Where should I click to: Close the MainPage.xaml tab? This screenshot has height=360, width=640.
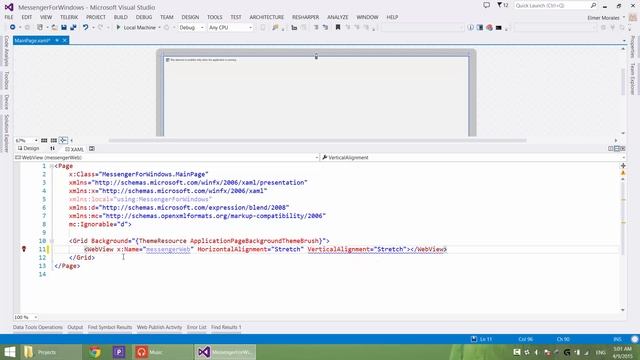click(64, 40)
